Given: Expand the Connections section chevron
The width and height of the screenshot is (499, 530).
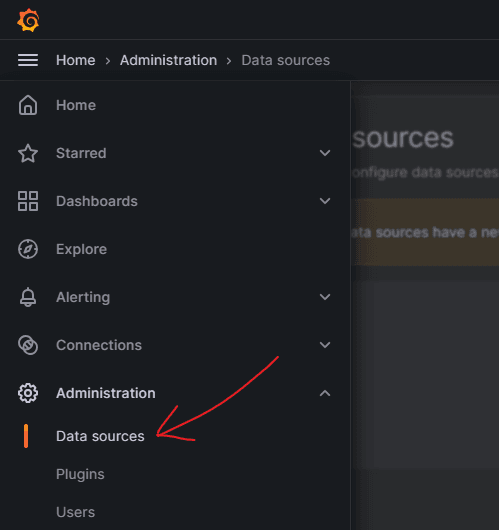Looking at the screenshot, I should 325,345.
